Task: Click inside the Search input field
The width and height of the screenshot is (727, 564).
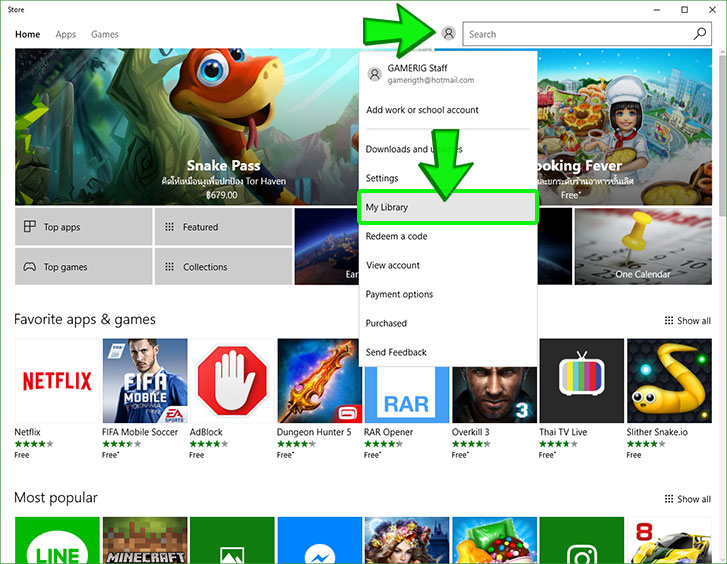Action: pos(577,34)
